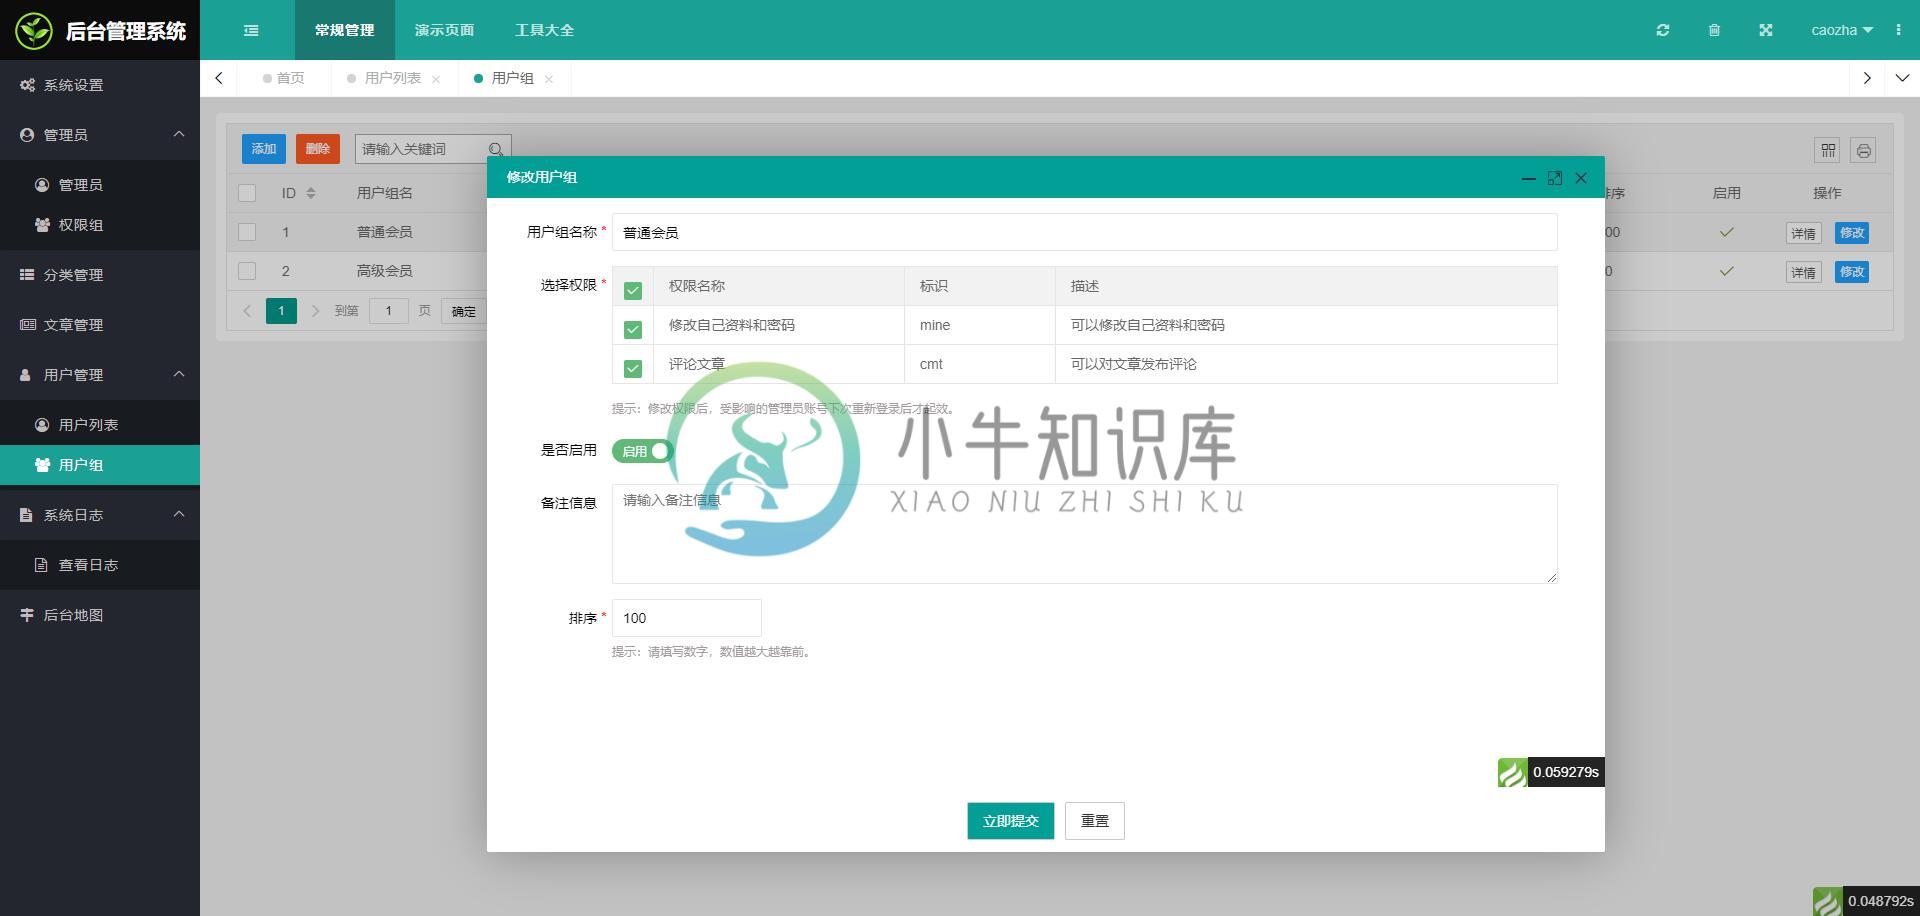1920x916 pixels.
Task: Toggle the 启用 switch off
Action: [x=643, y=451]
